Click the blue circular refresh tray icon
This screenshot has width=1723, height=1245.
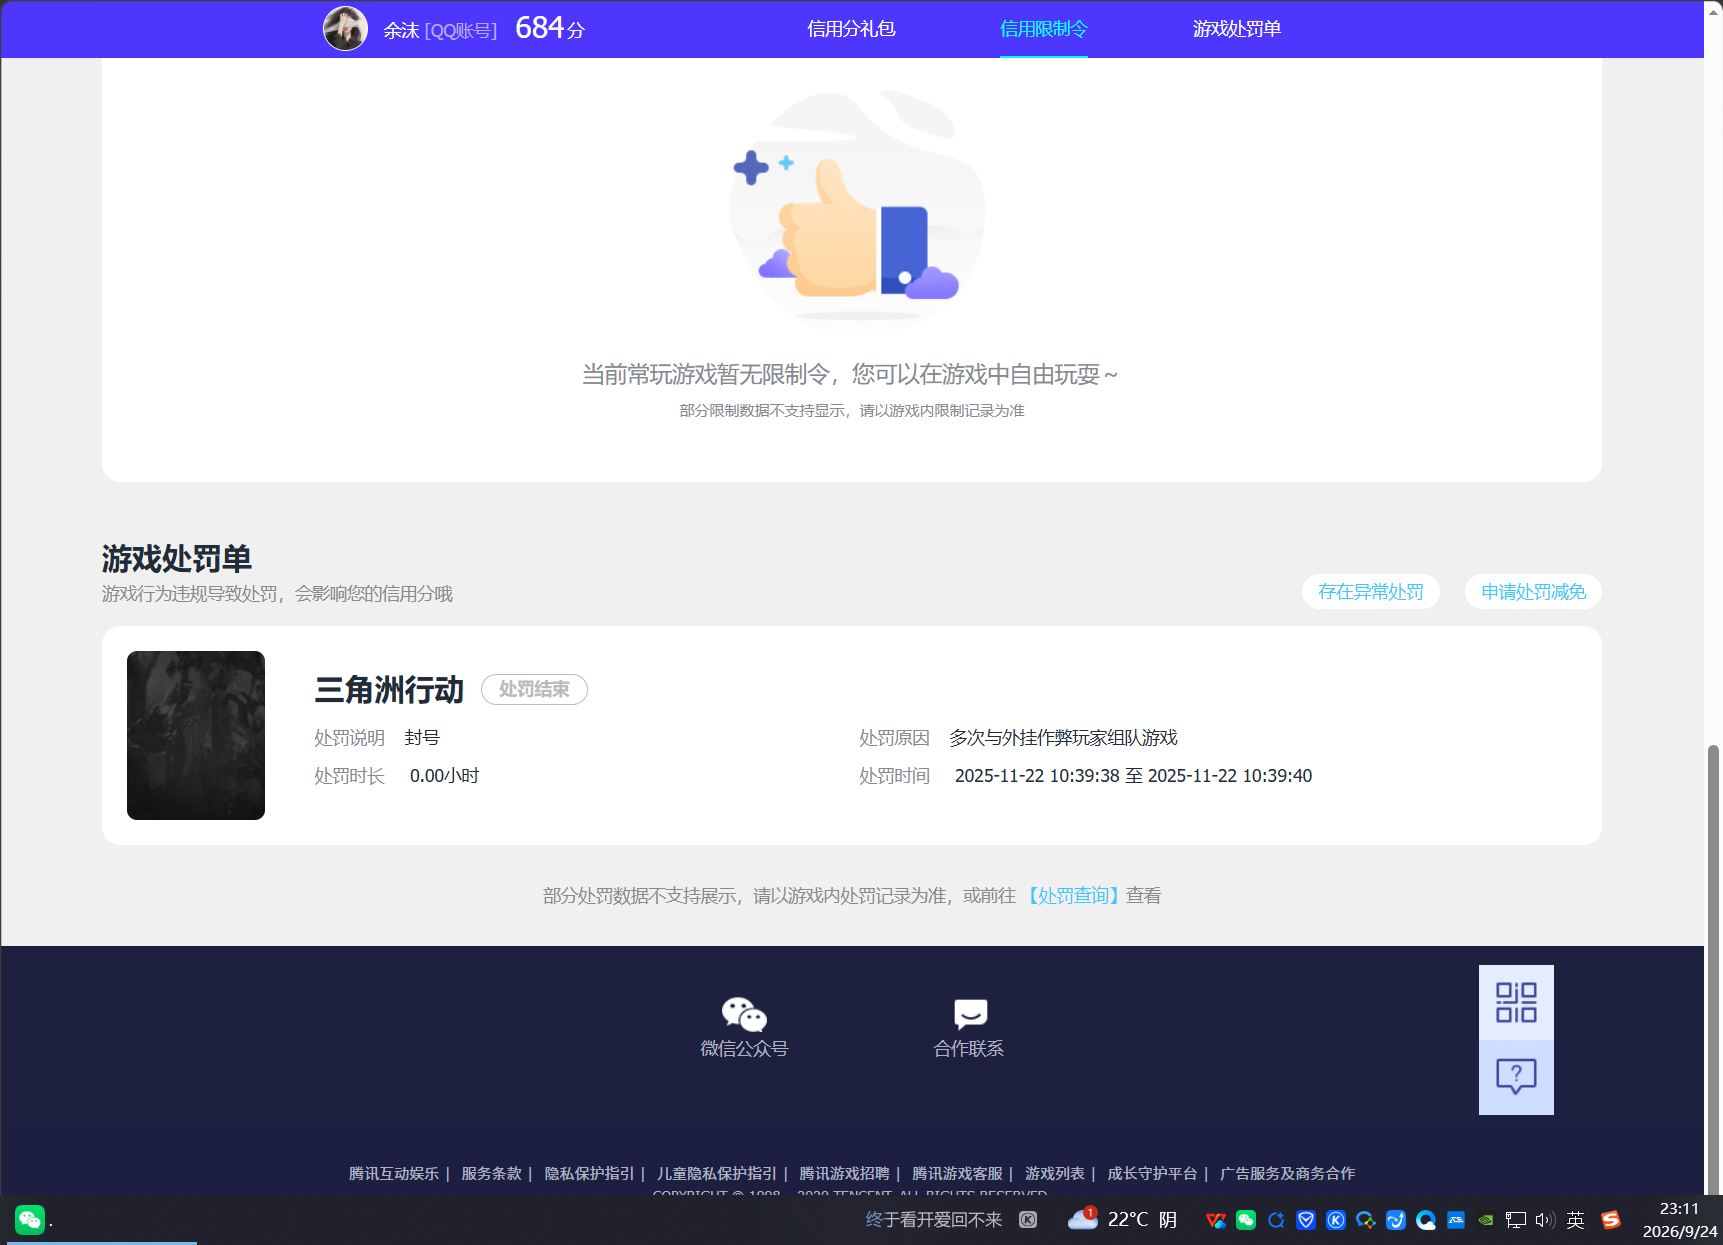(1276, 1220)
